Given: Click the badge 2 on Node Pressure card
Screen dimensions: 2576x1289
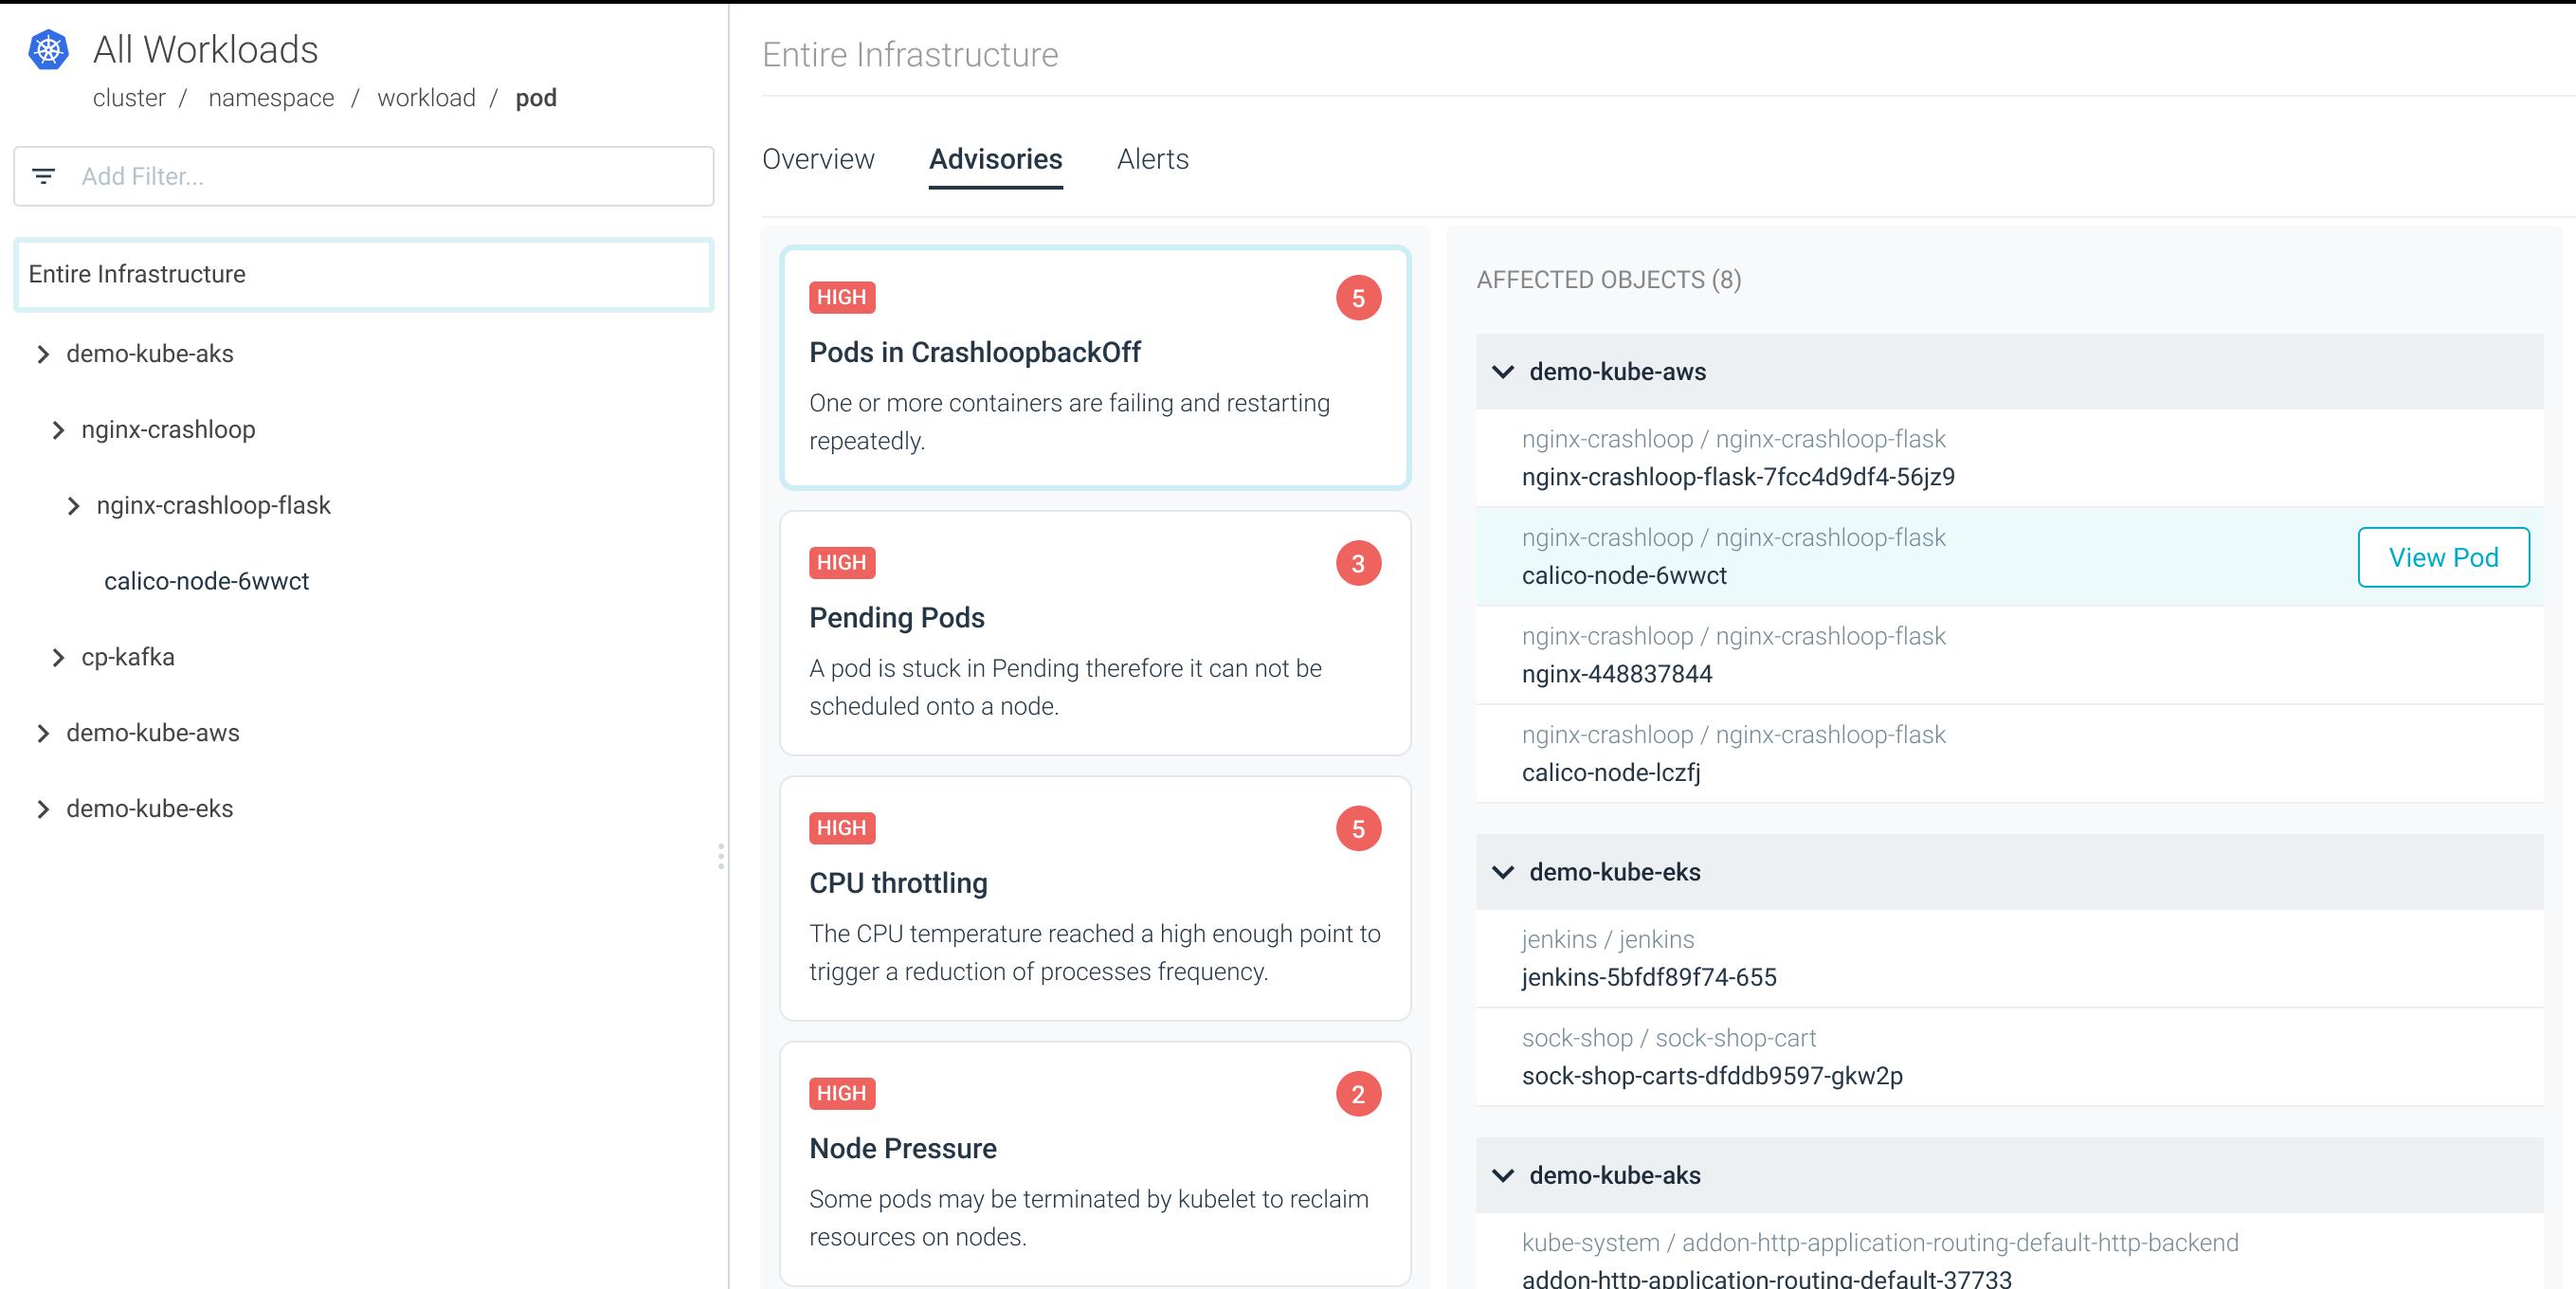Looking at the screenshot, I should point(1357,1093).
